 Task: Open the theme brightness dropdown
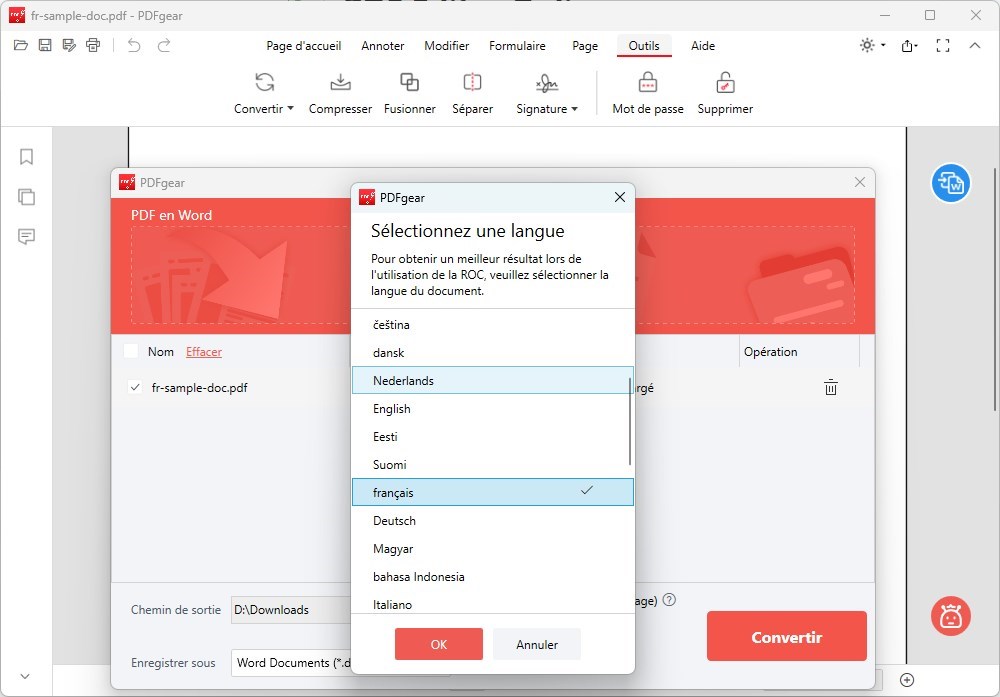pyautogui.click(x=872, y=45)
